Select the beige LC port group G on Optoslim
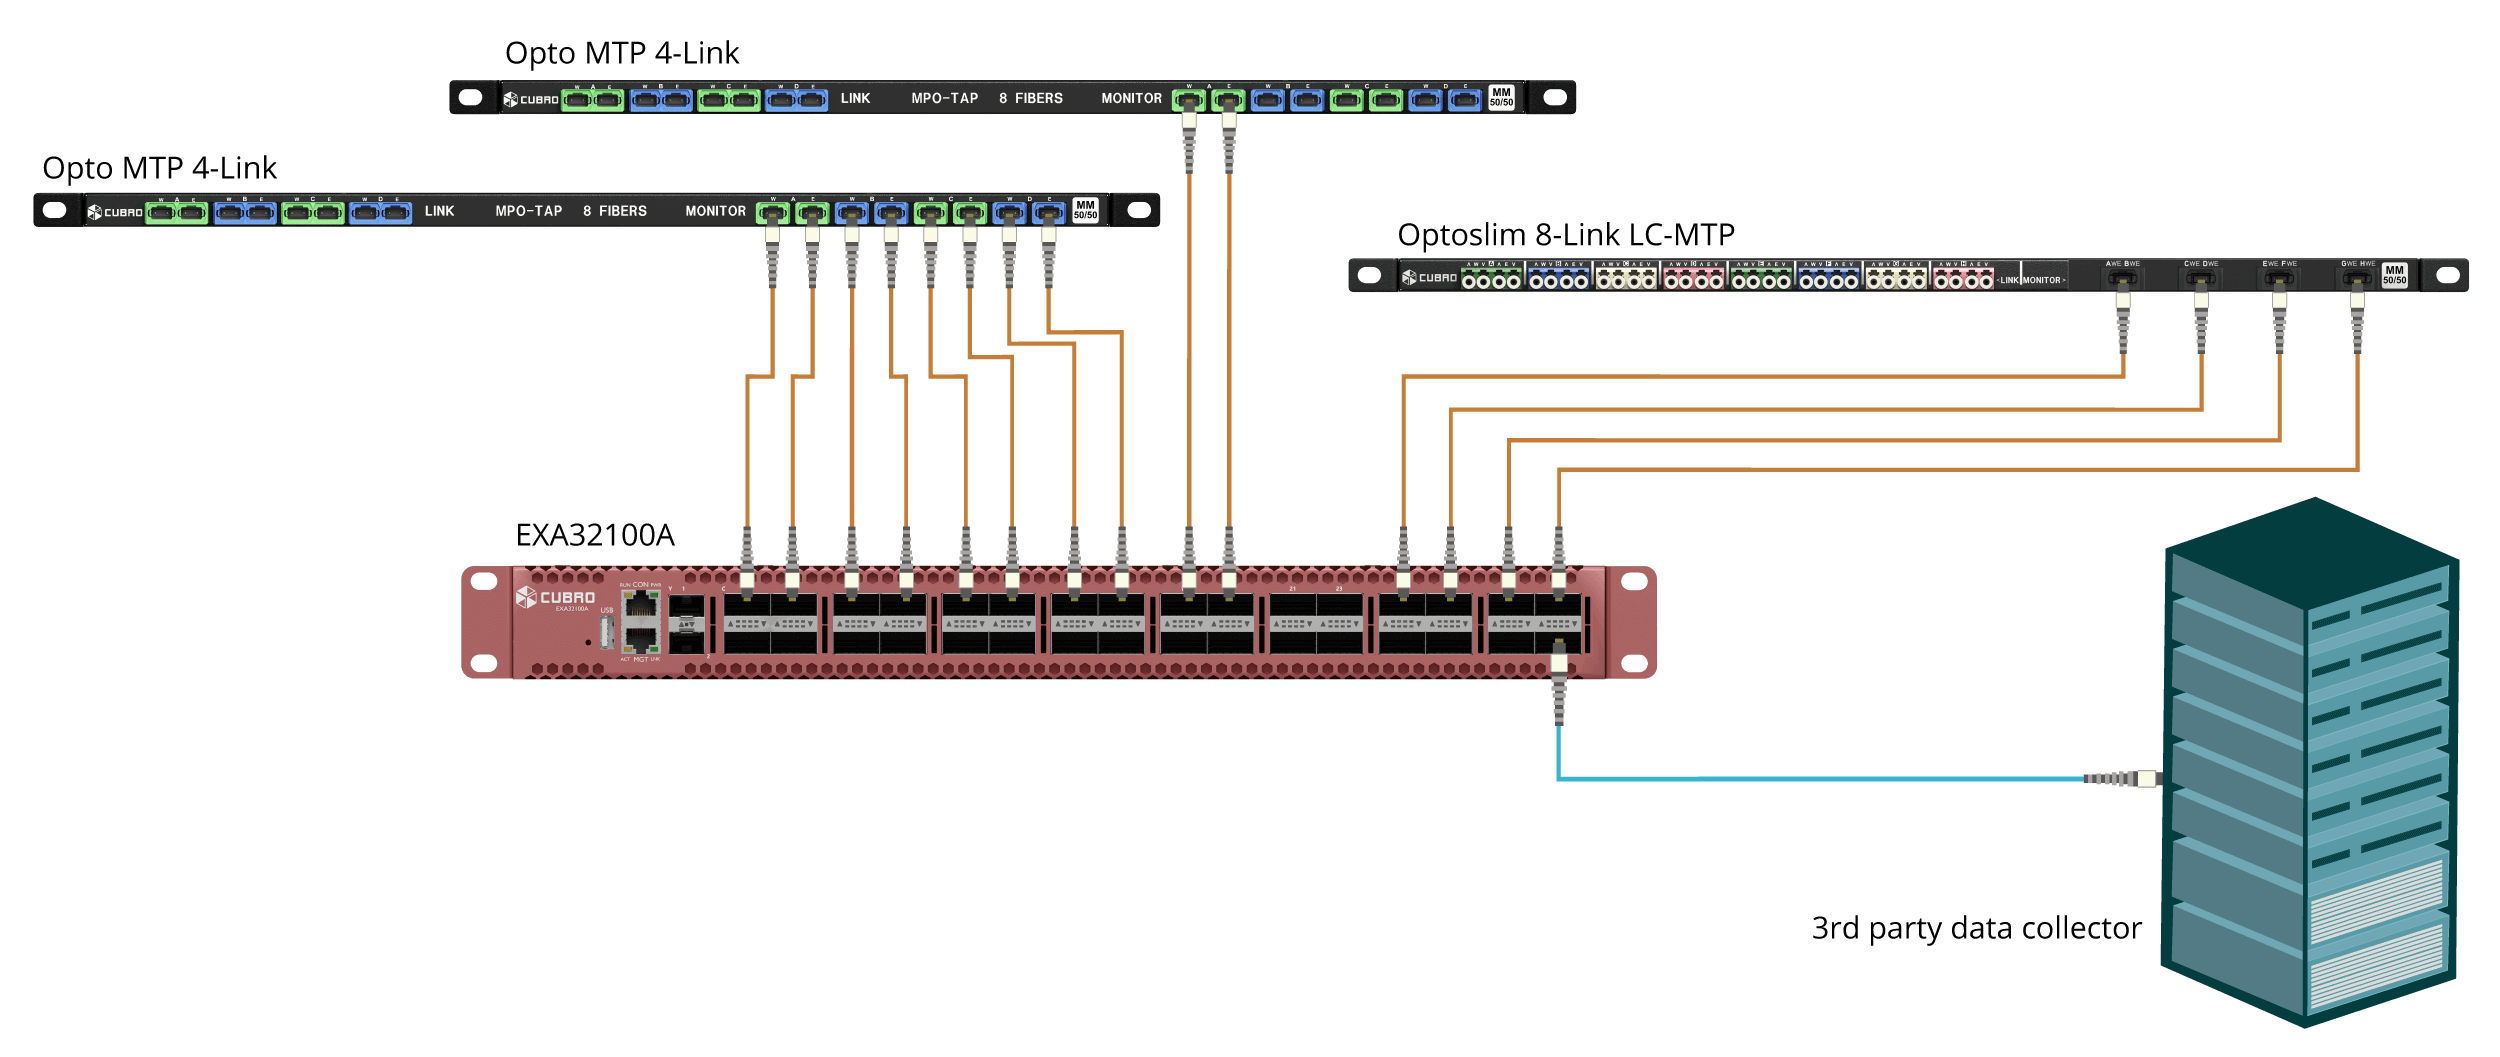Image resolution: width=2500 pixels, height=1057 pixels. (1896, 279)
